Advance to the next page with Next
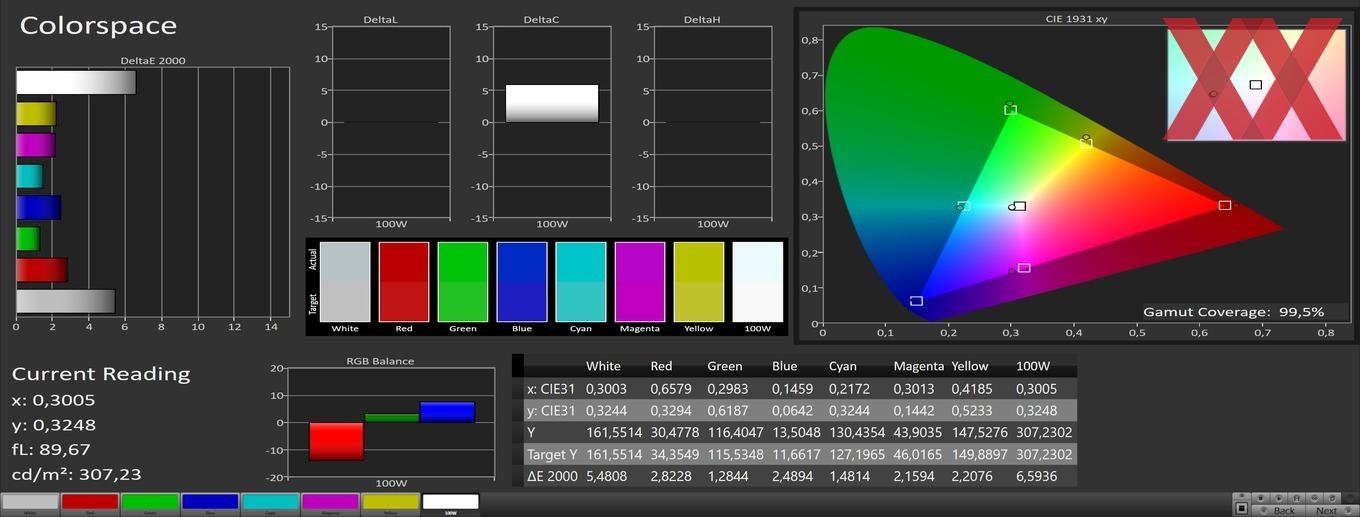Screen dimensions: 1360x517 [1332, 511]
